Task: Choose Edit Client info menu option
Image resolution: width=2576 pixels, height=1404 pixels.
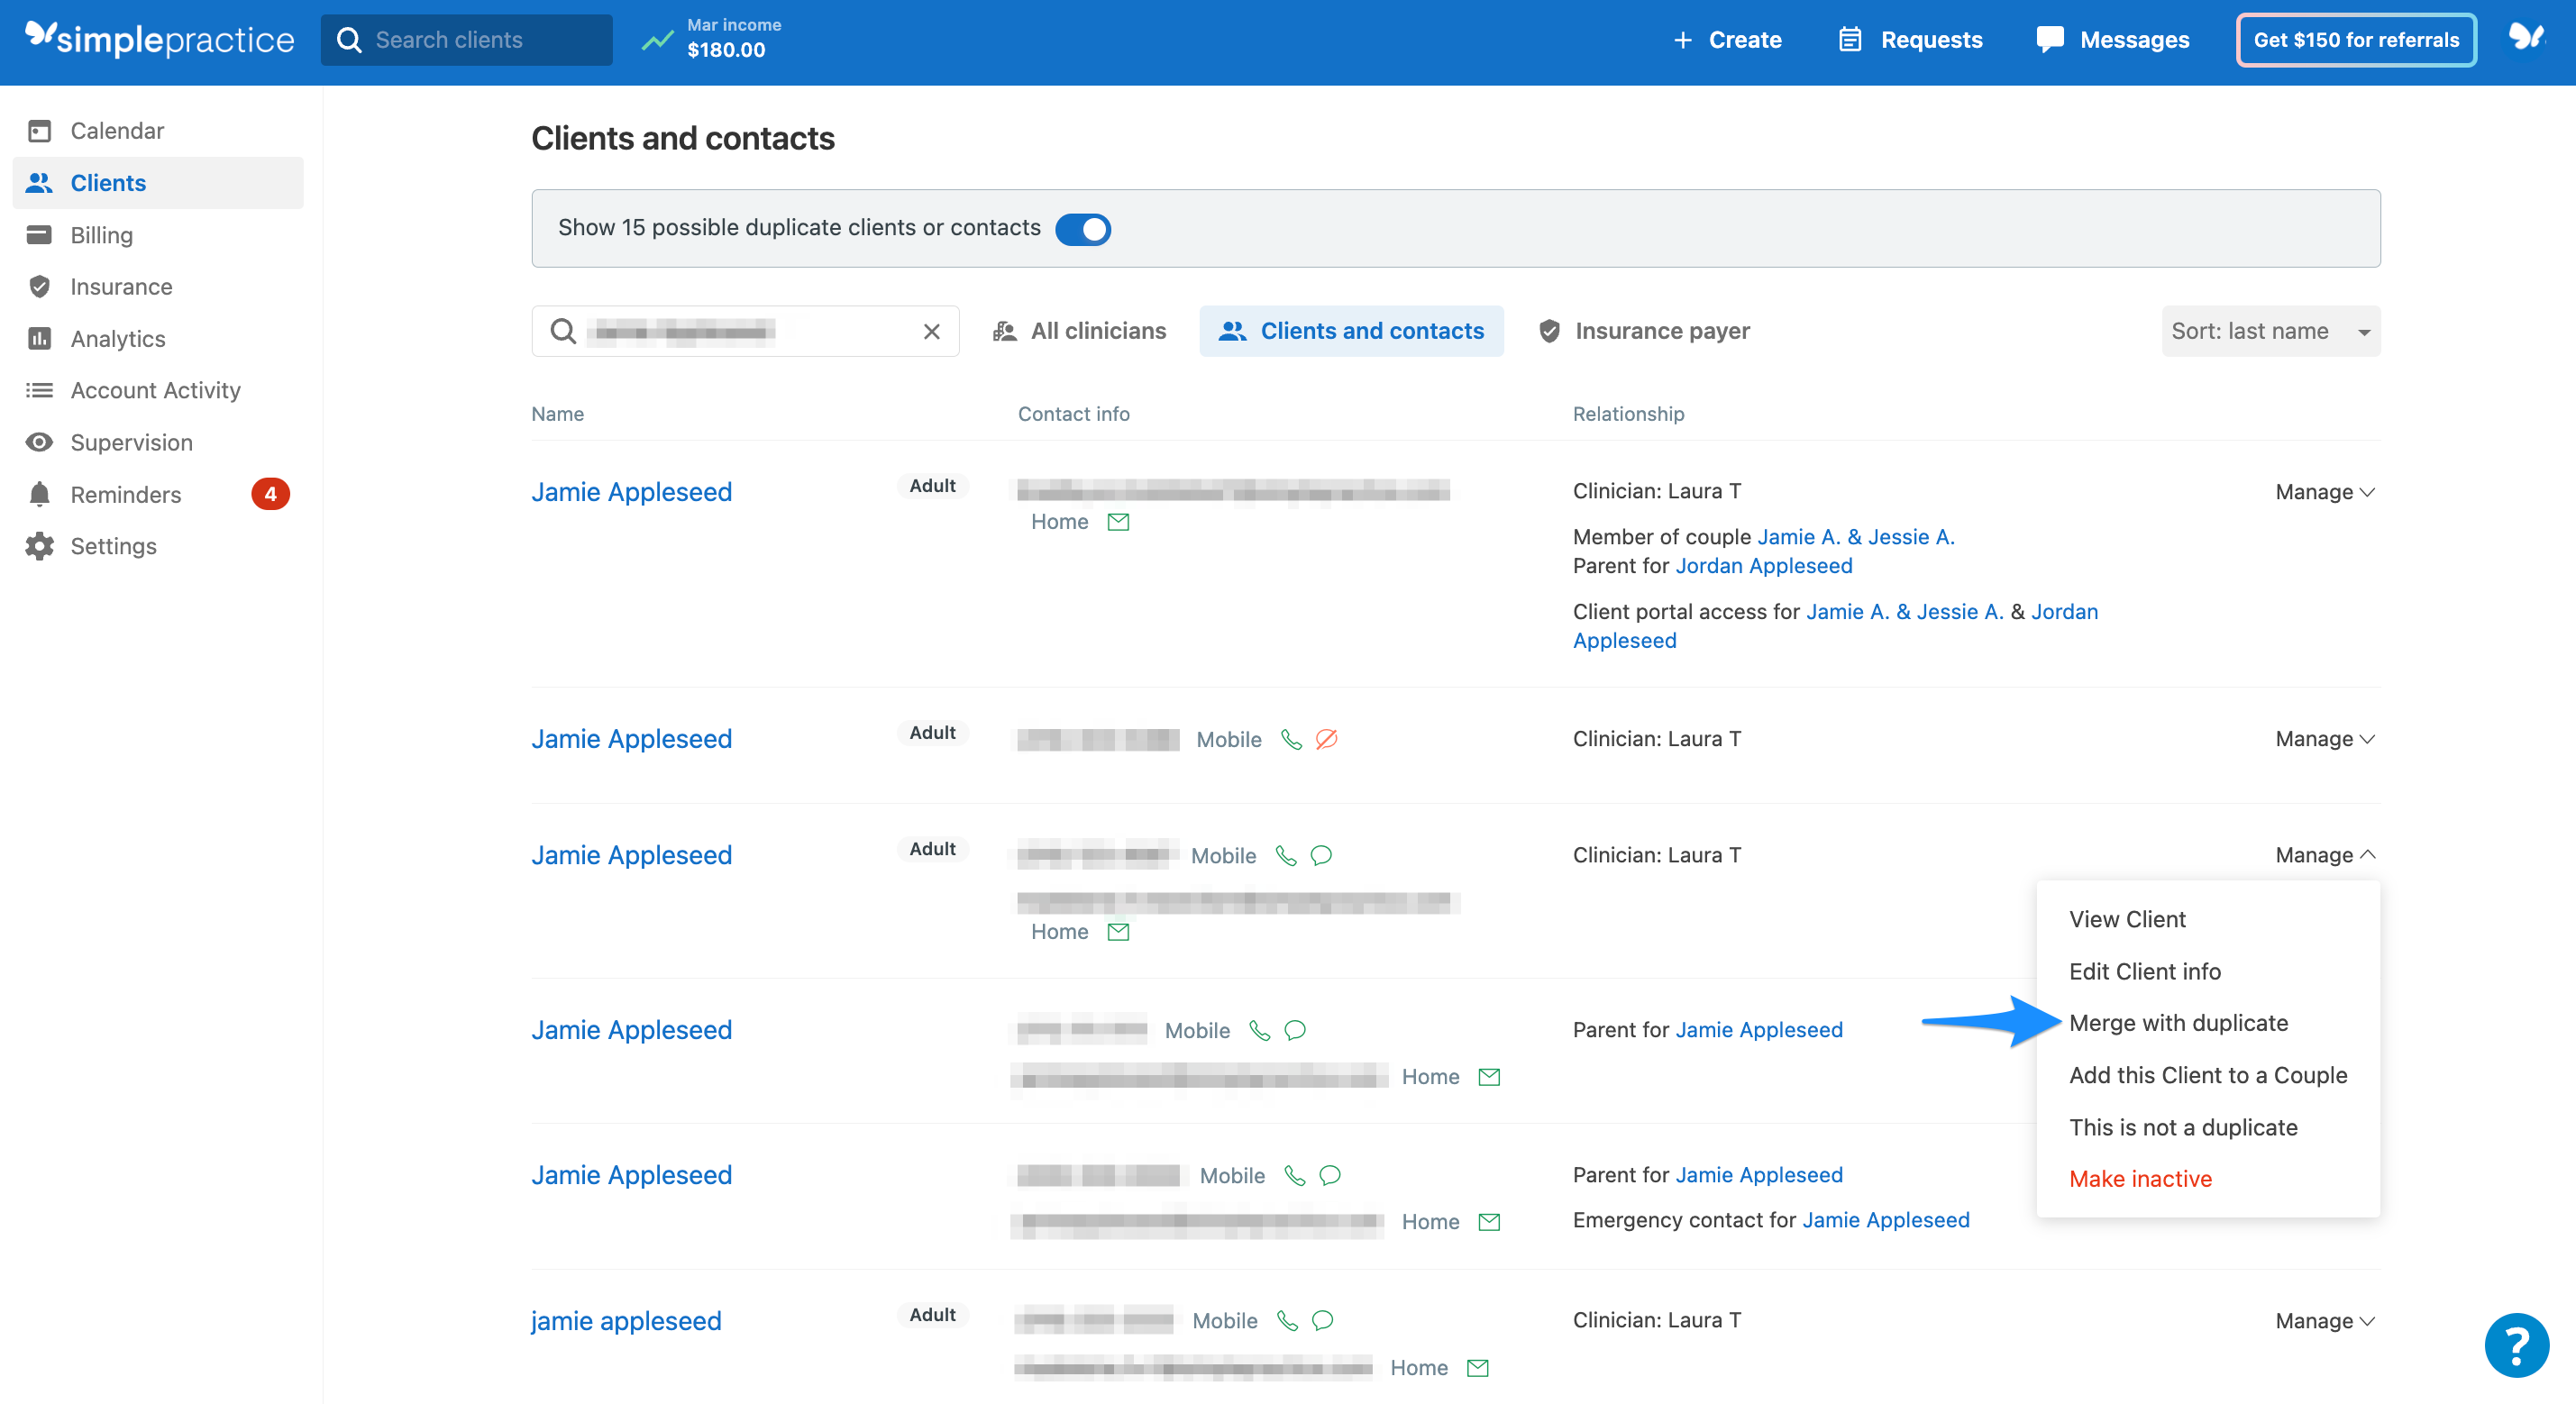Action: [x=2144, y=971]
